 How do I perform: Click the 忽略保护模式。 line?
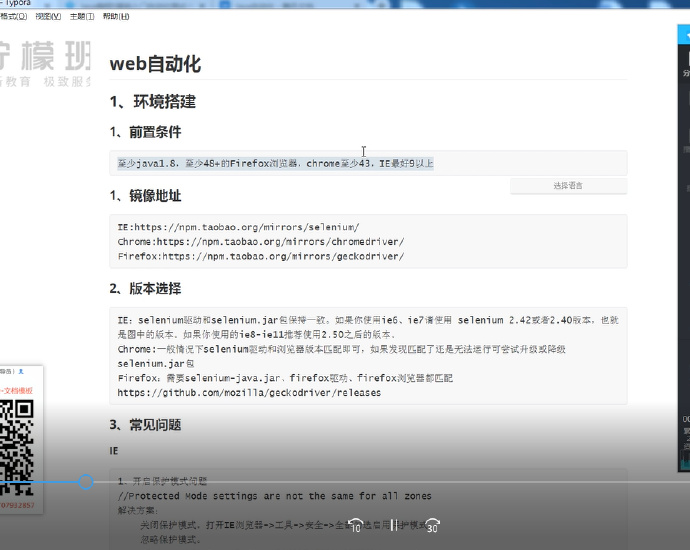coord(171,539)
